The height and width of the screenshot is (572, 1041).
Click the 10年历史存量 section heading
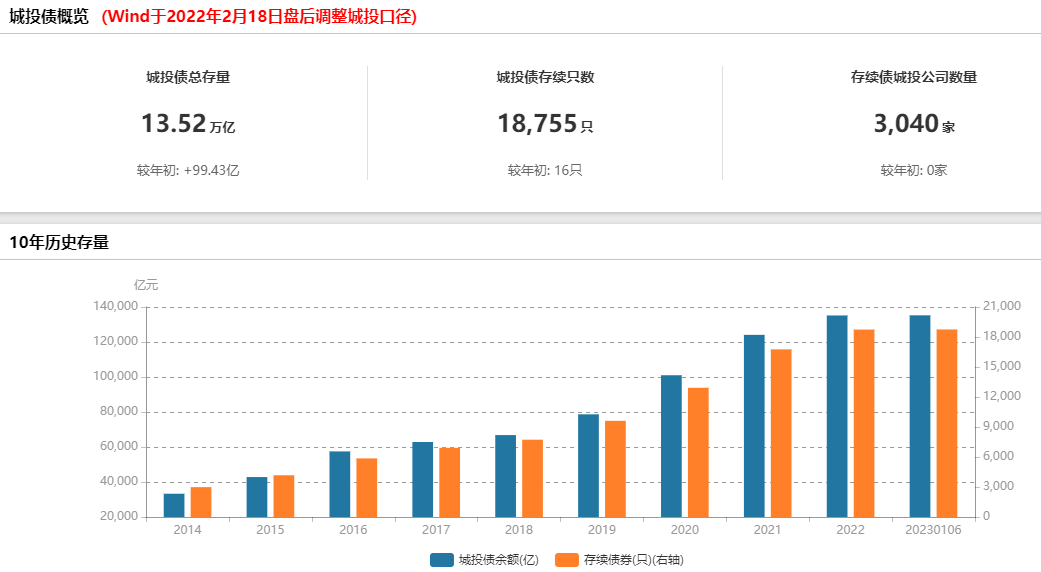[59, 242]
